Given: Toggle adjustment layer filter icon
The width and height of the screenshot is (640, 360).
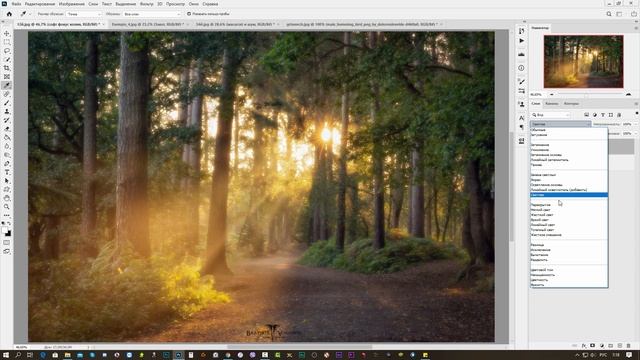Looking at the screenshot, I should click(x=595, y=115).
